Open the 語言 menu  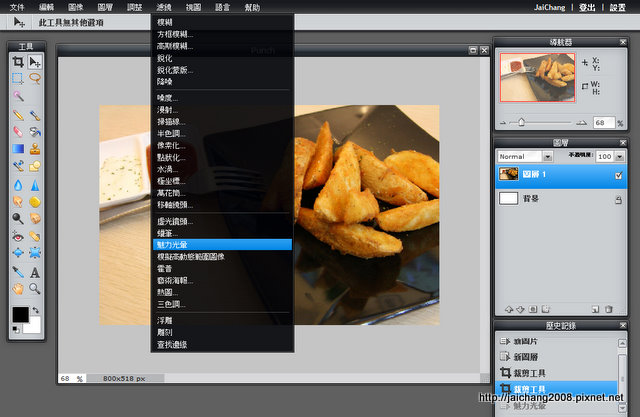pos(222,7)
